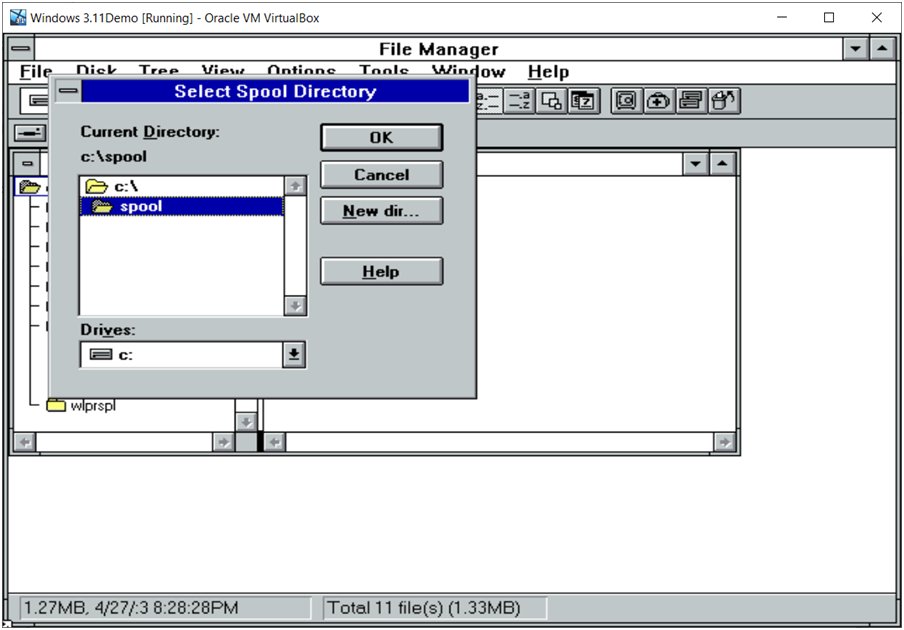Click the 'c:\spool' current directory path

point(114,156)
